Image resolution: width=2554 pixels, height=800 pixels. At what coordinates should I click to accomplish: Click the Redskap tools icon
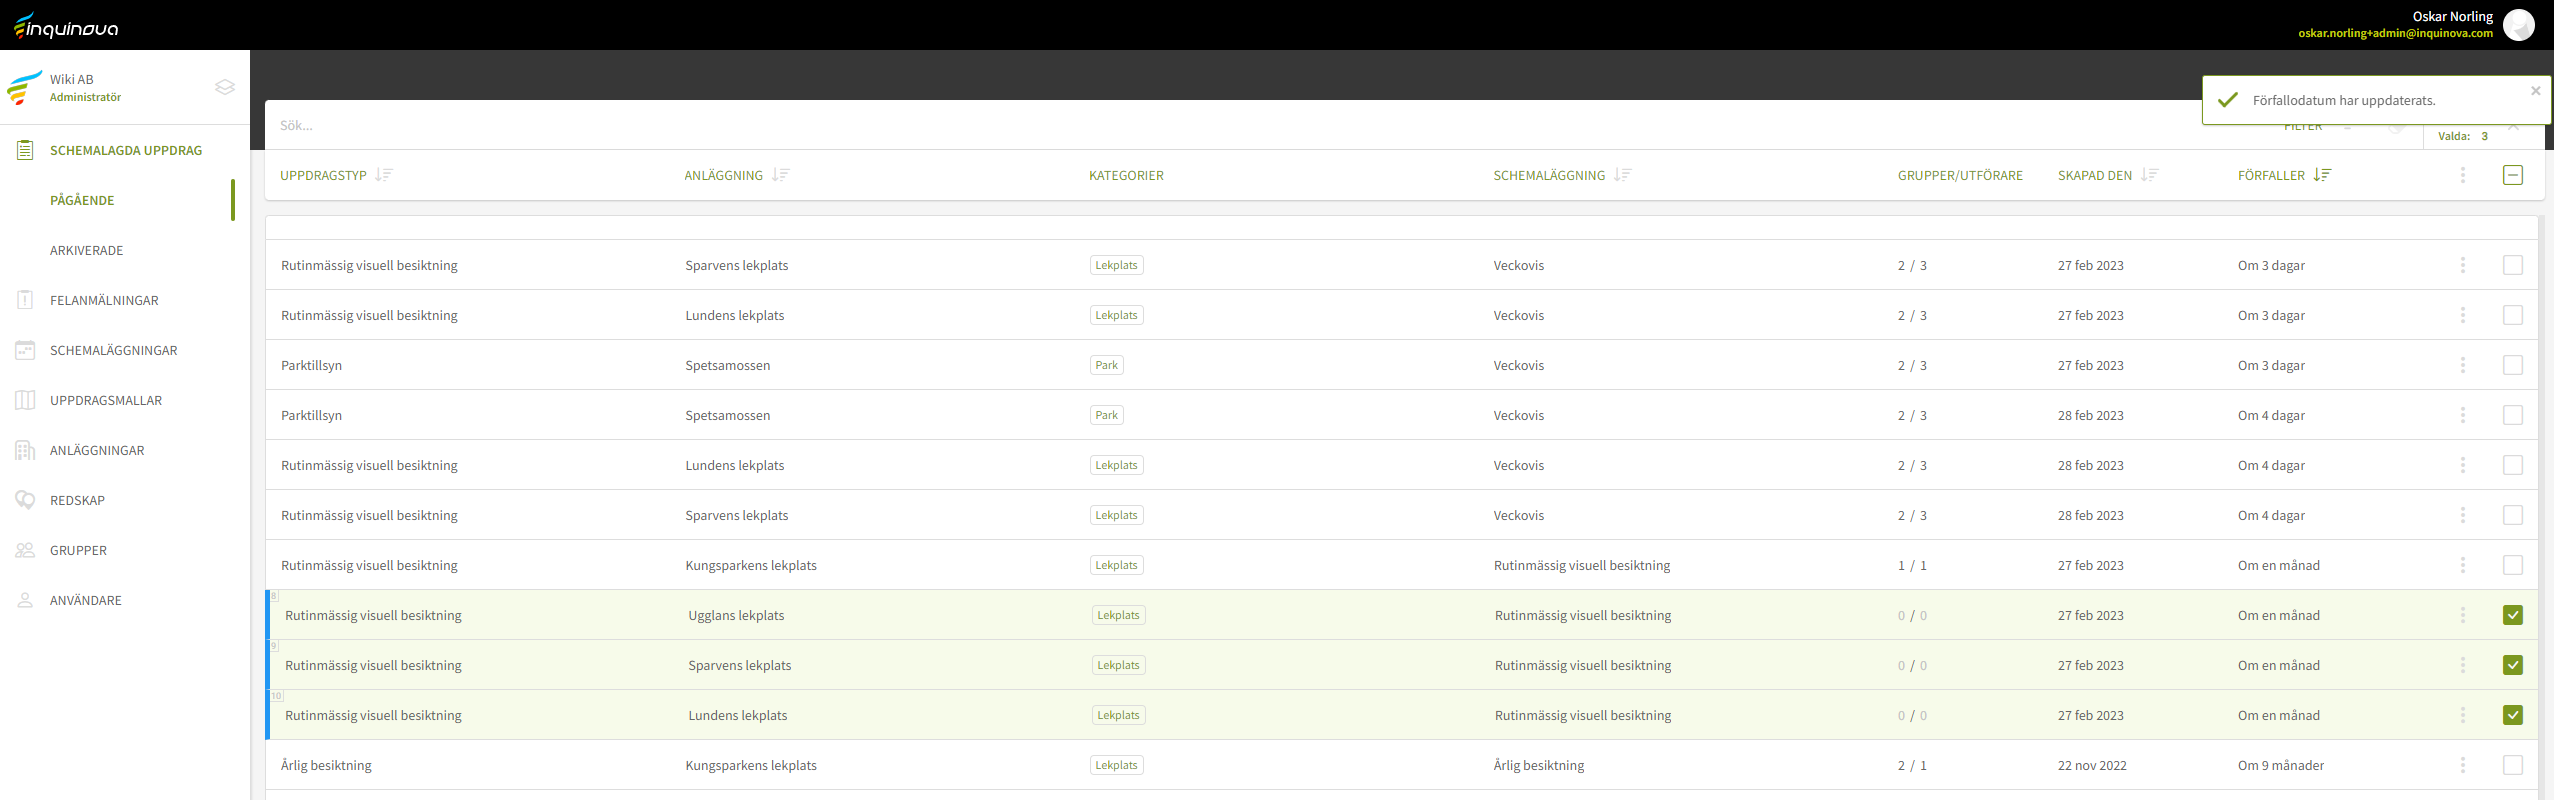(25, 500)
